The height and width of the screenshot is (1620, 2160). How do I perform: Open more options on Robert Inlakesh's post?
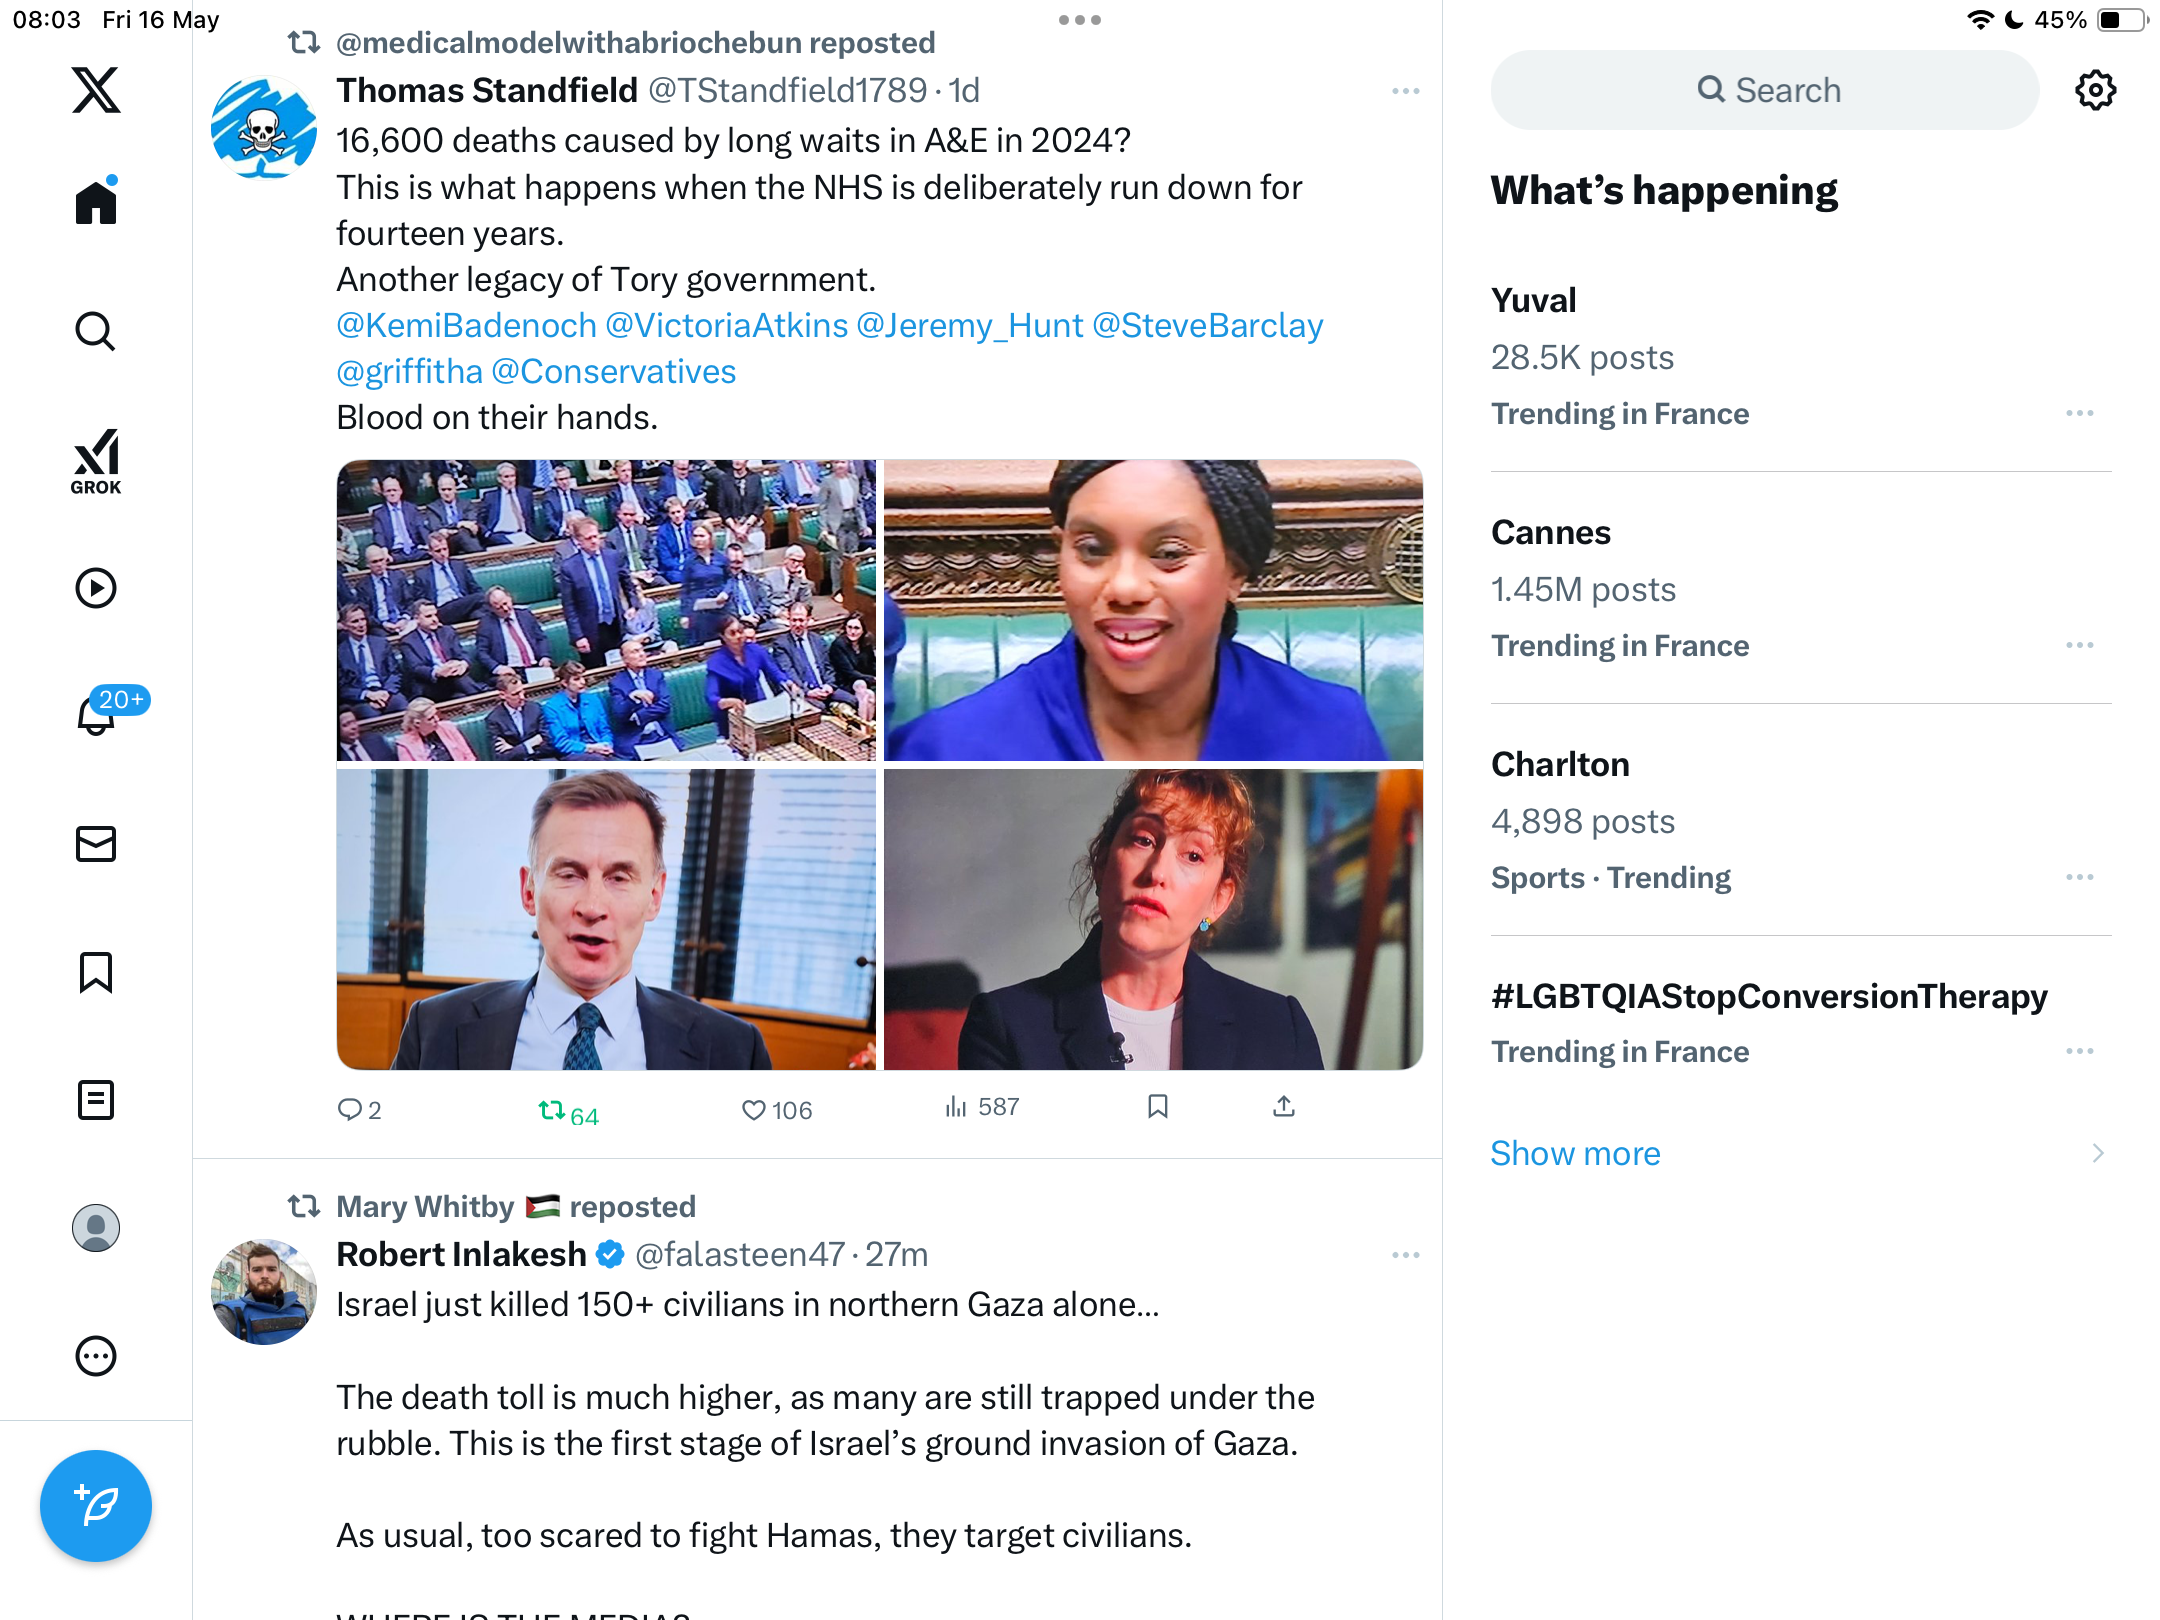[x=1405, y=1255]
